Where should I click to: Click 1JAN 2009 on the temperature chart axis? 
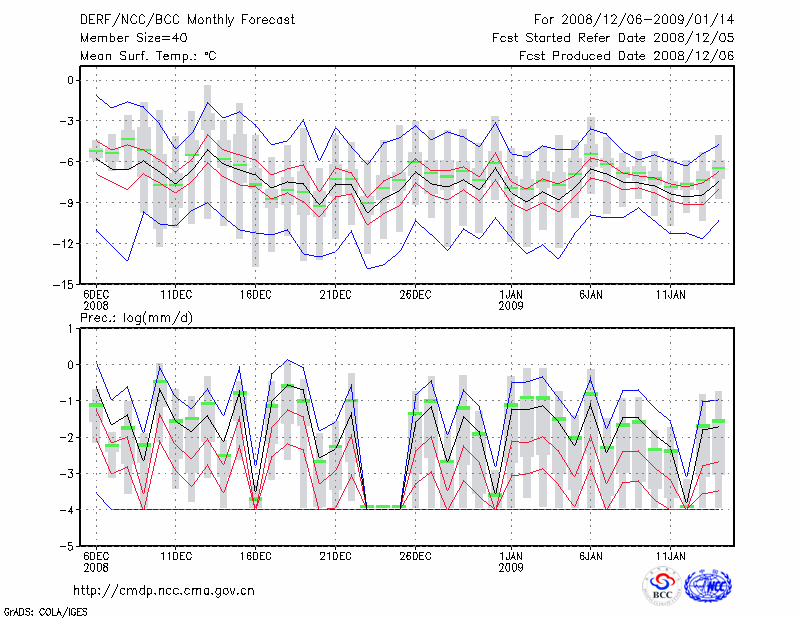(x=511, y=300)
